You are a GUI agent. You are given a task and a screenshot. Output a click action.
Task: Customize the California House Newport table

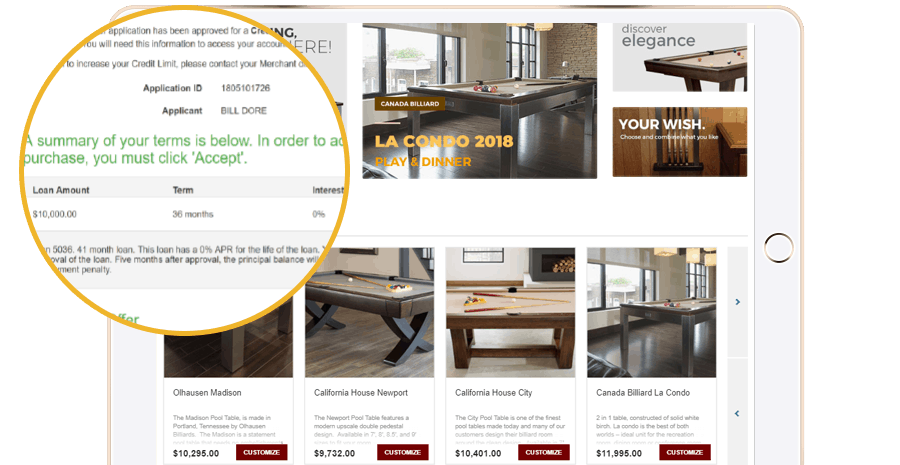pyautogui.click(x=403, y=452)
